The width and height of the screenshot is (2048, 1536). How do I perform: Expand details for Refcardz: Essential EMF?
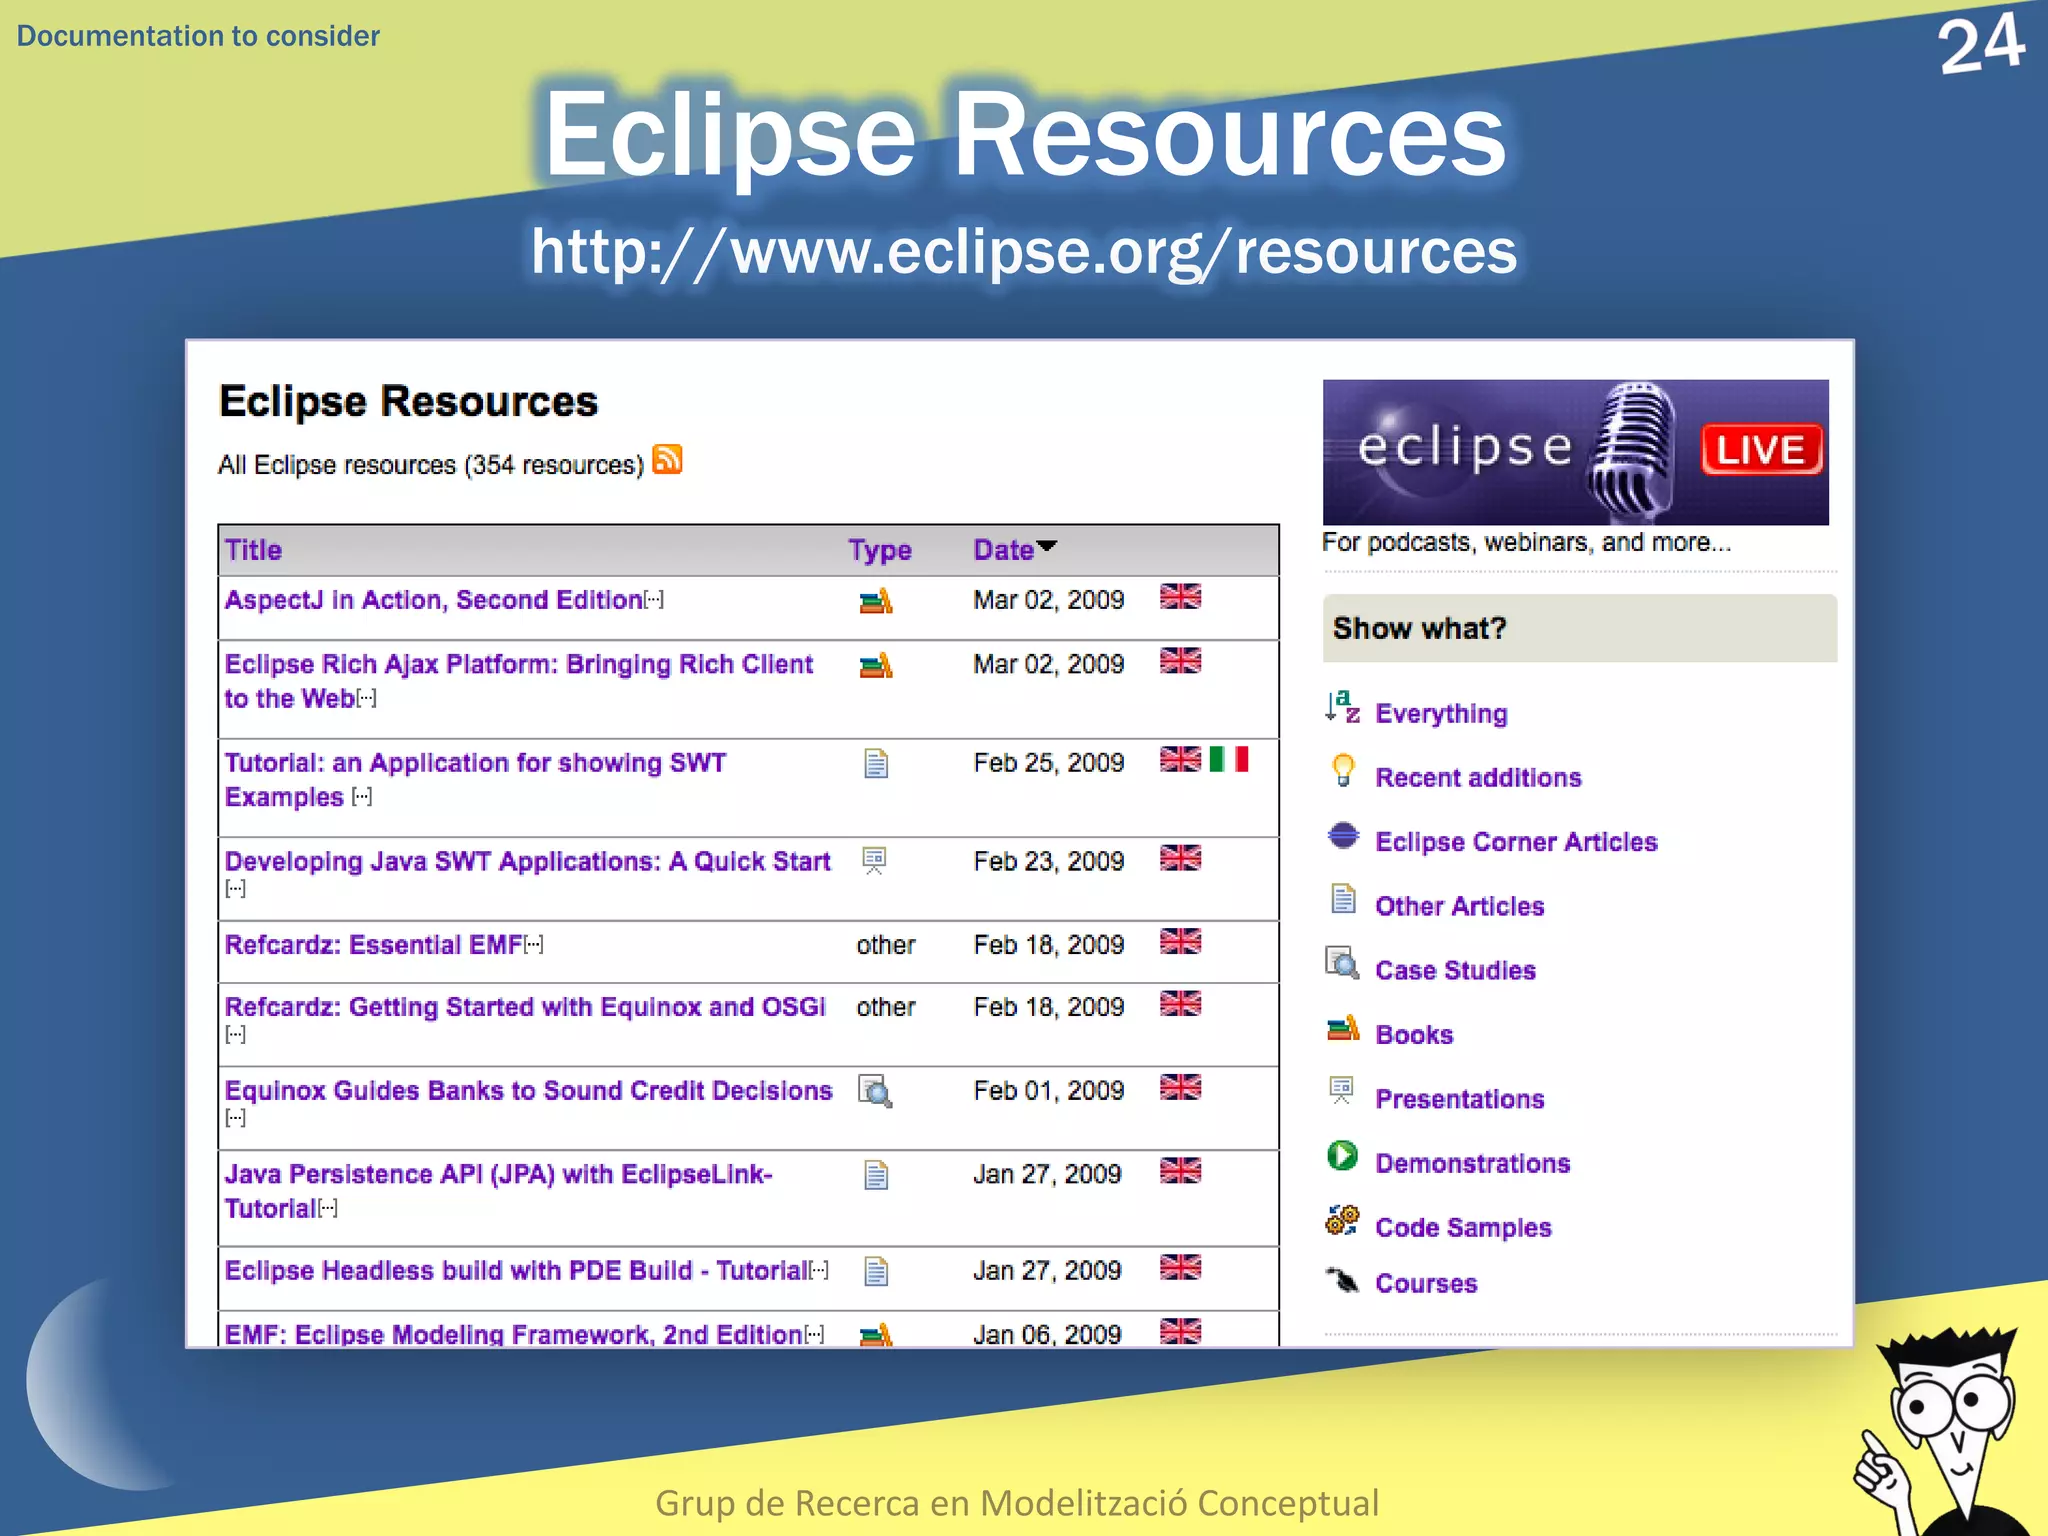click(534, 944)
